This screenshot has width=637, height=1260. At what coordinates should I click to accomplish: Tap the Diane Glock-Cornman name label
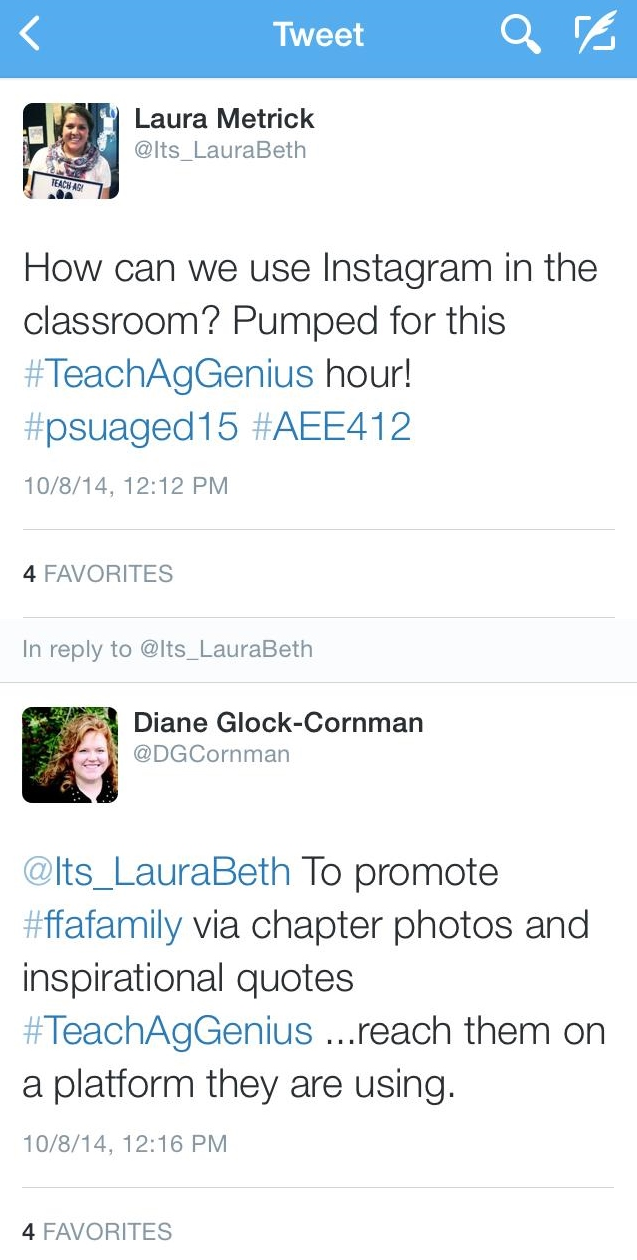point(278,722)
